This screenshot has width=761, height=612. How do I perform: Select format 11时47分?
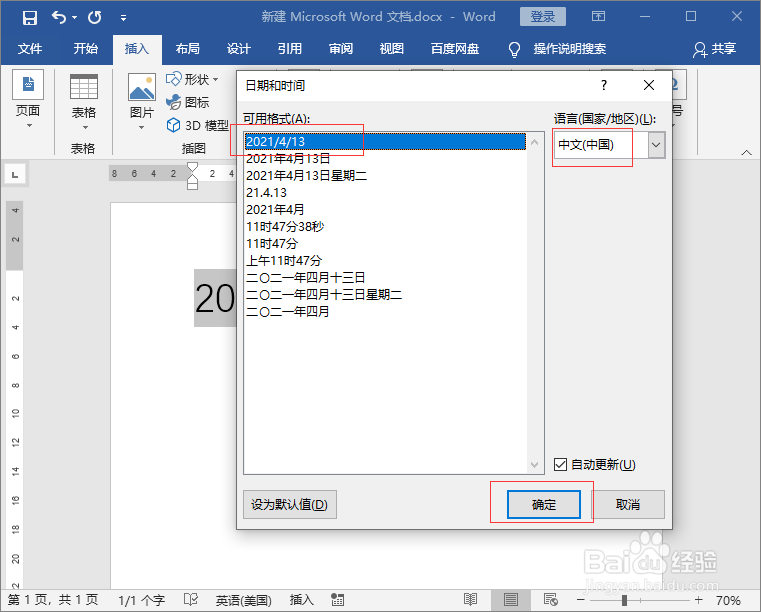[385, 243]
